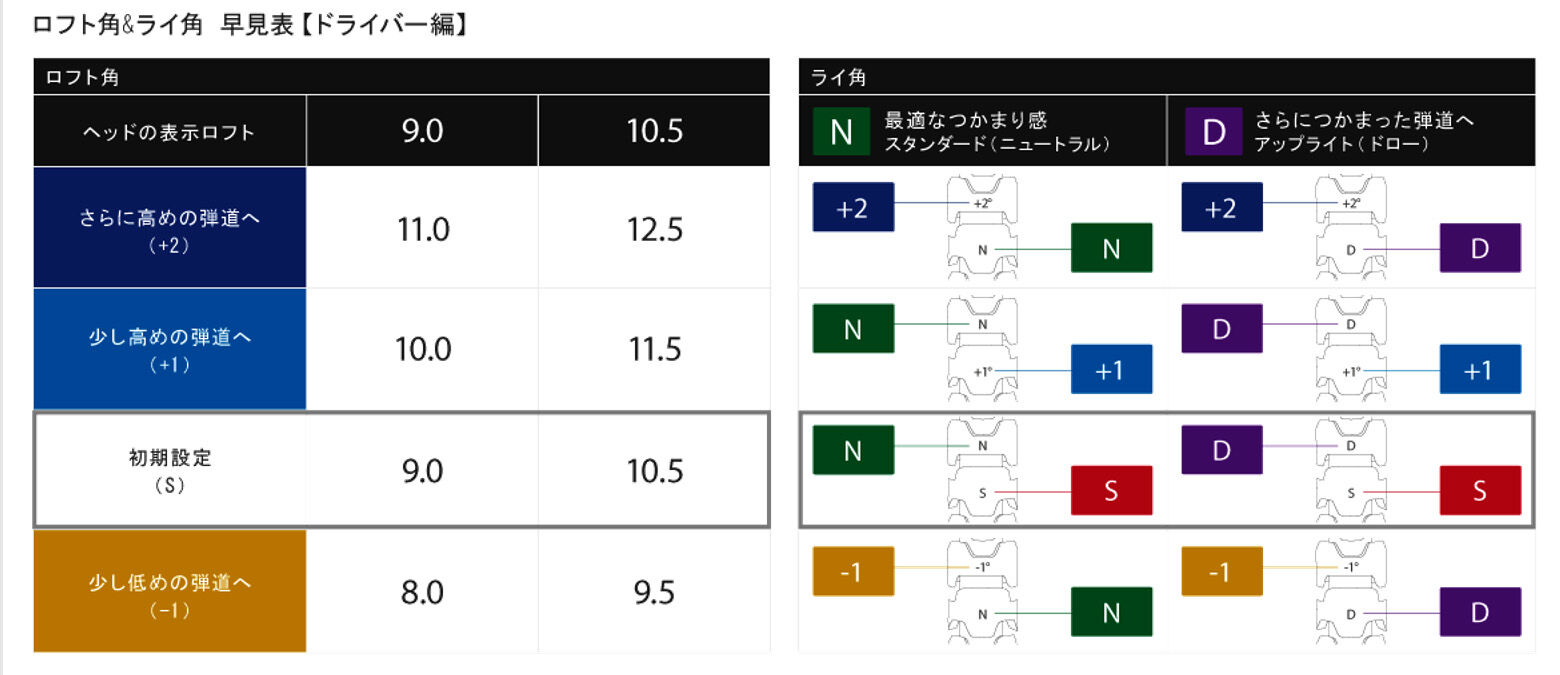
Task: Click the green N icon beside 最適なつかまり感
Action: tap(842, 131)
